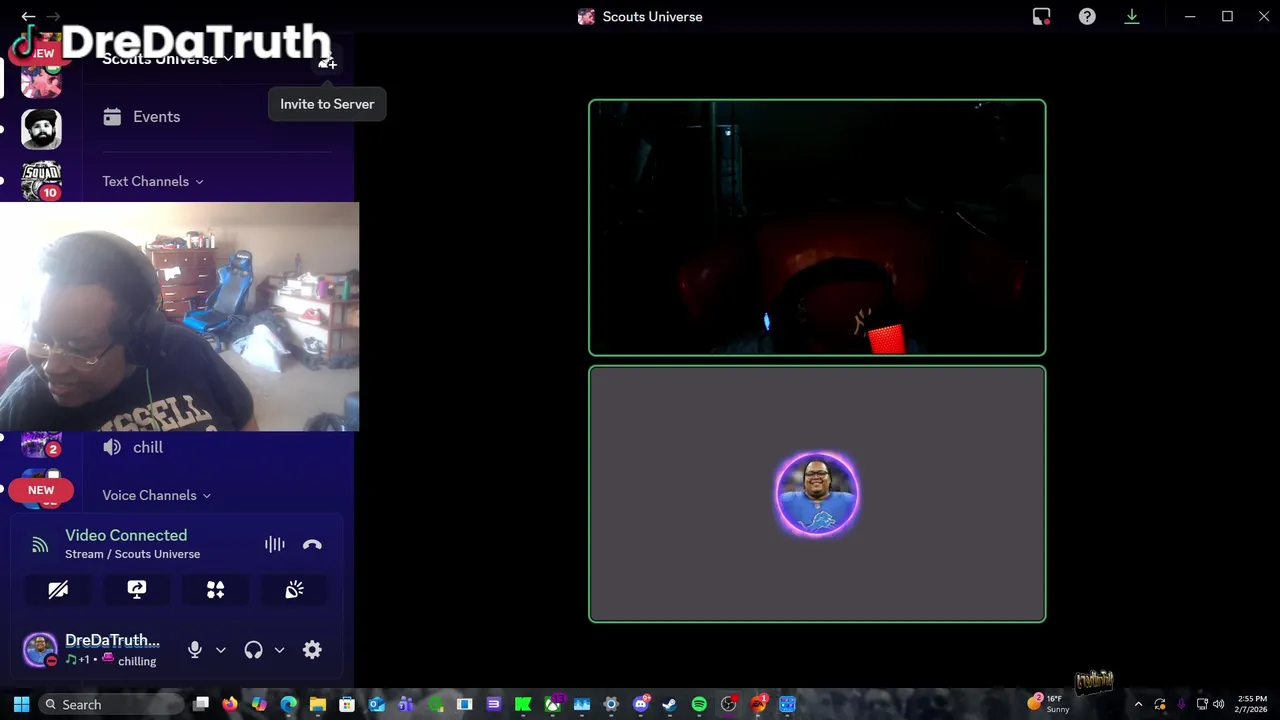Screen dimensions: 1280x720
Task: Open the Discord inbox icon
Action: coord(1041,16)
